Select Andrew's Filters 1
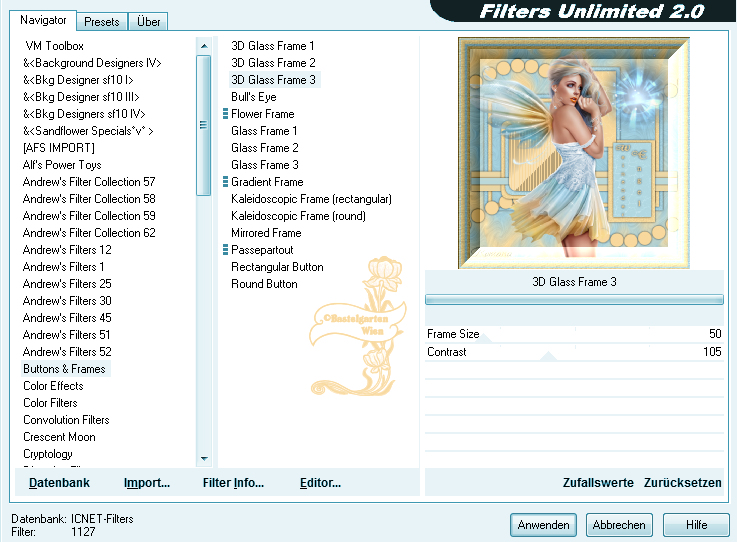Viewport: 737px width, 542px height. 63,267
